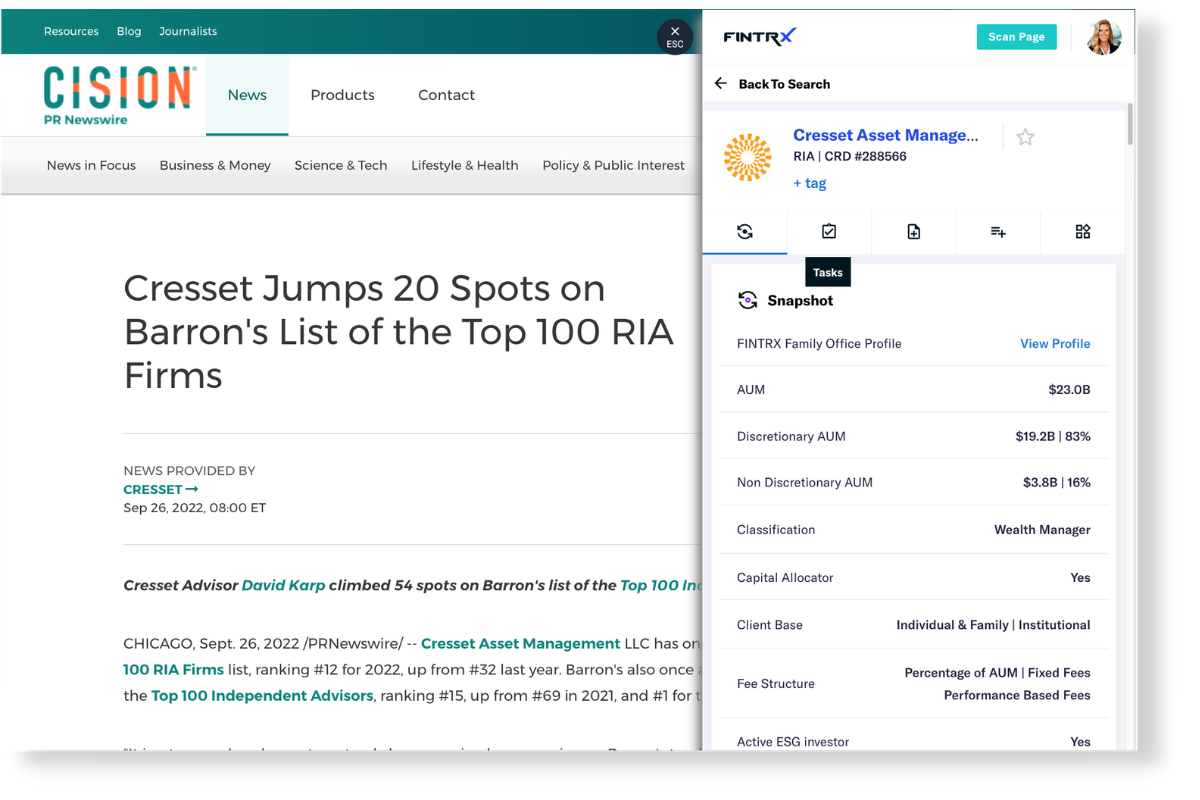Screen dimensions: 1200x800
Task: Click the Discretionary AUM value $19.2B | 83%
Action: click(x=1053, y=436)
